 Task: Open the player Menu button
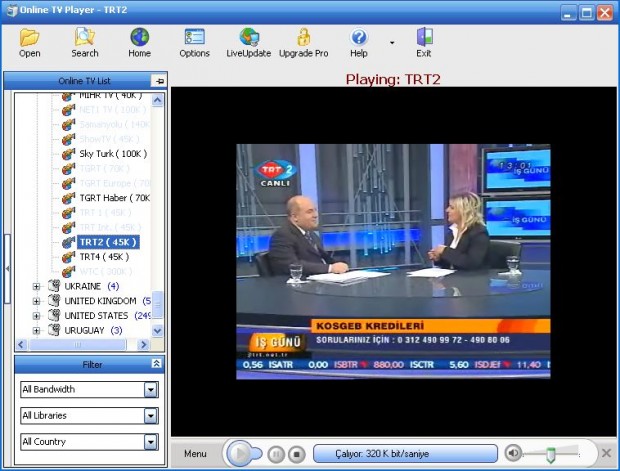pos(195,454)
